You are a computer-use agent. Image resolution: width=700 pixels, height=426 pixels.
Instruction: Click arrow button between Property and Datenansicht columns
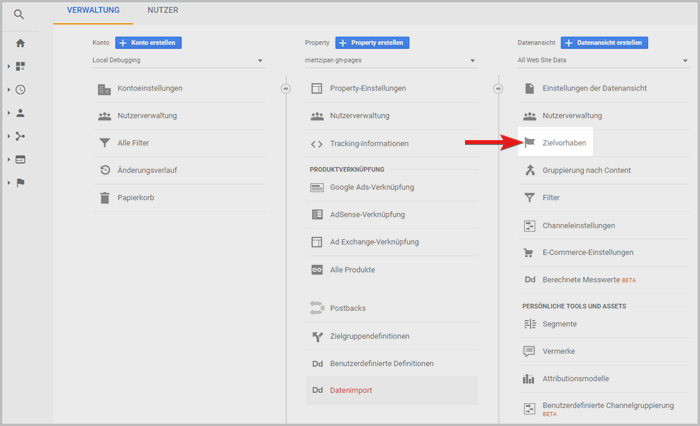click(x=498, y=89)
